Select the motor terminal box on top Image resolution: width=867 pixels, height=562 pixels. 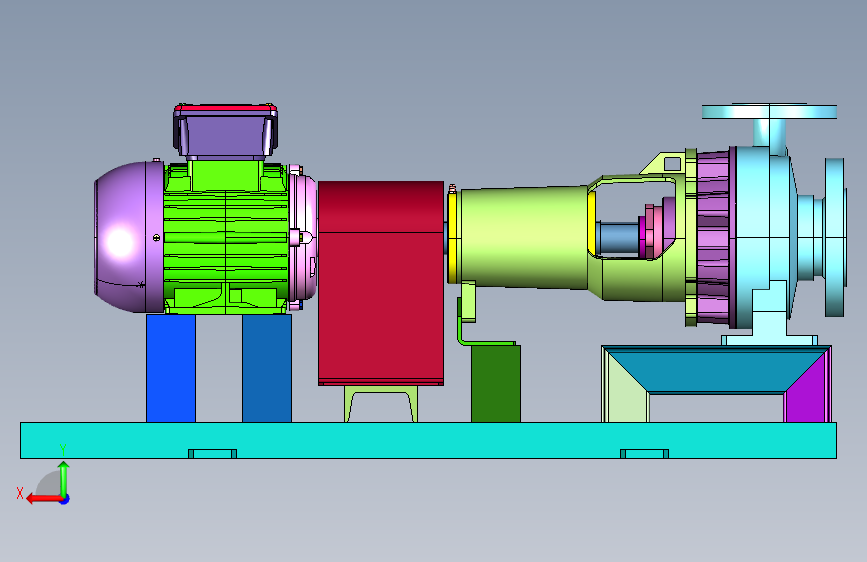(225, 130)
